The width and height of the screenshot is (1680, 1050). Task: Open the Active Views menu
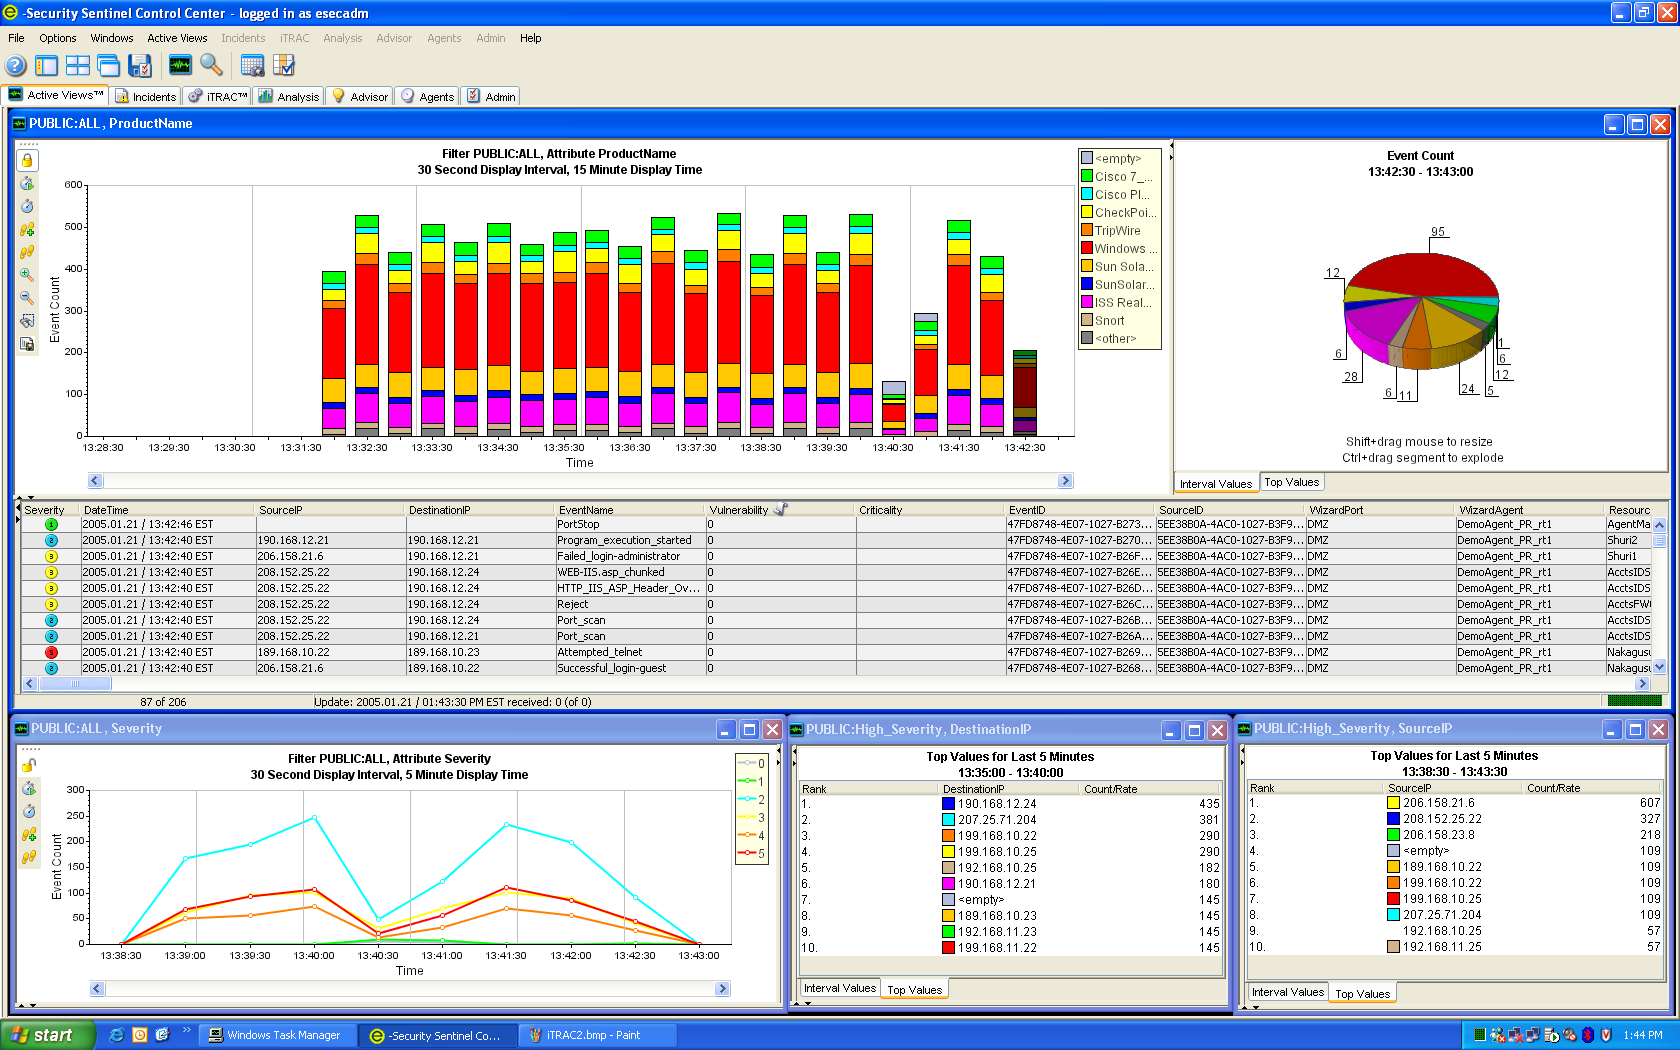pyautogui.click(x=177, y=38)
